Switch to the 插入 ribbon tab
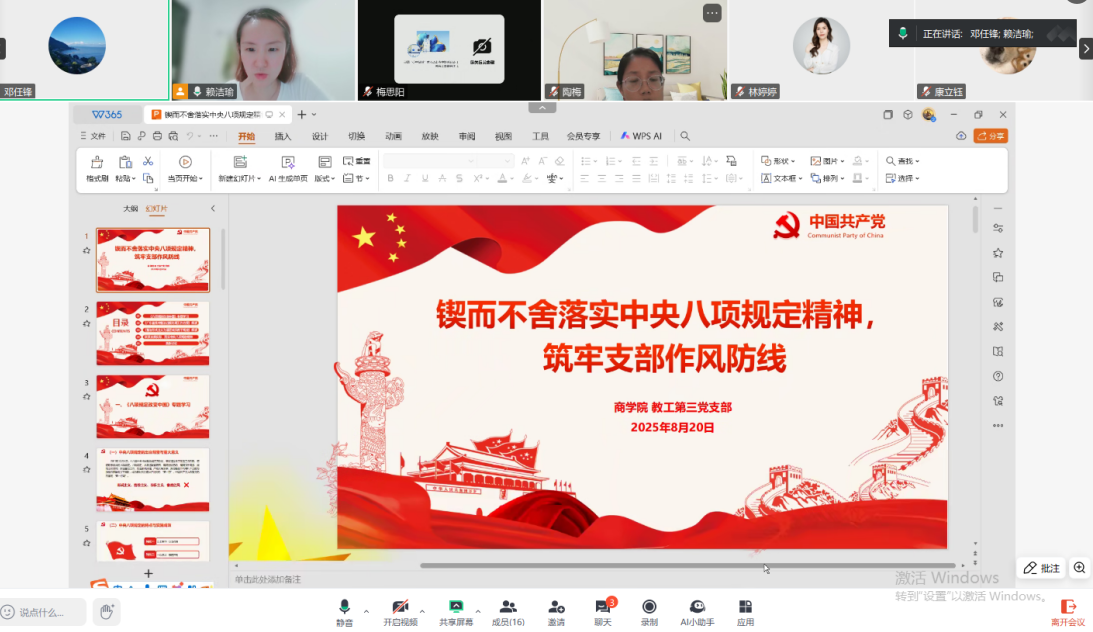This screenshot has width=1093, height=632. [x=283, y=136]
